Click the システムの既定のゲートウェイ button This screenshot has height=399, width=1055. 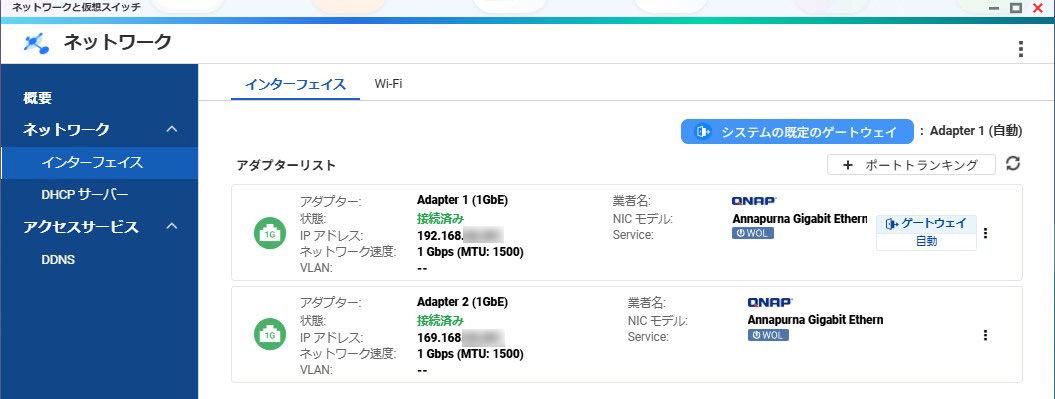(797, 132)
